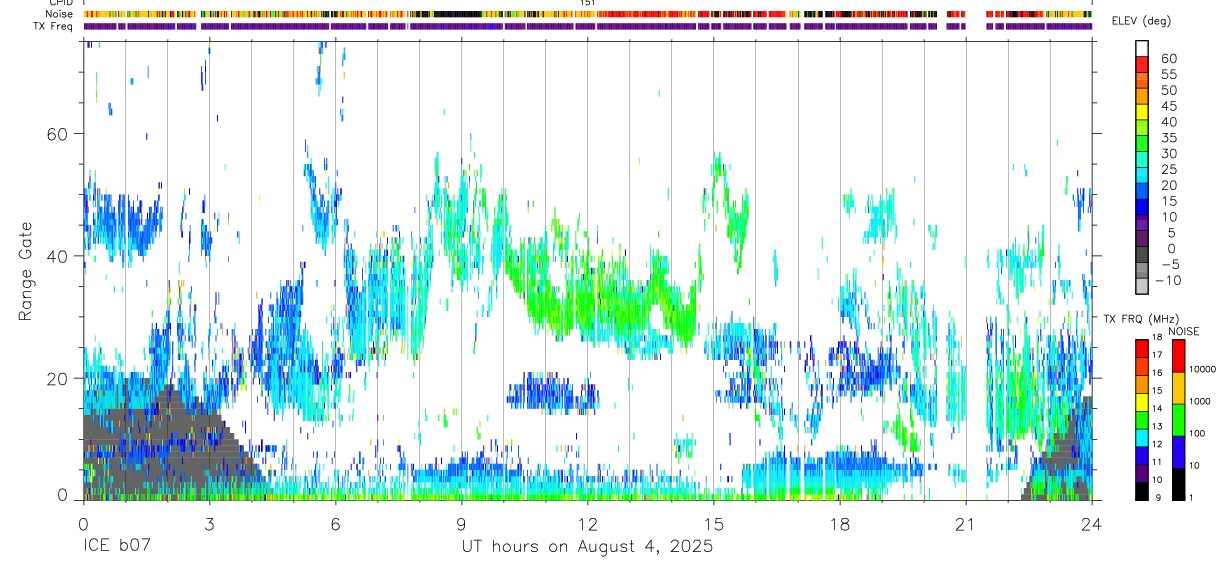Click the x-axis tick label '15' under the plot
Screen dimensions: 1228x567
tap(713, 523)
